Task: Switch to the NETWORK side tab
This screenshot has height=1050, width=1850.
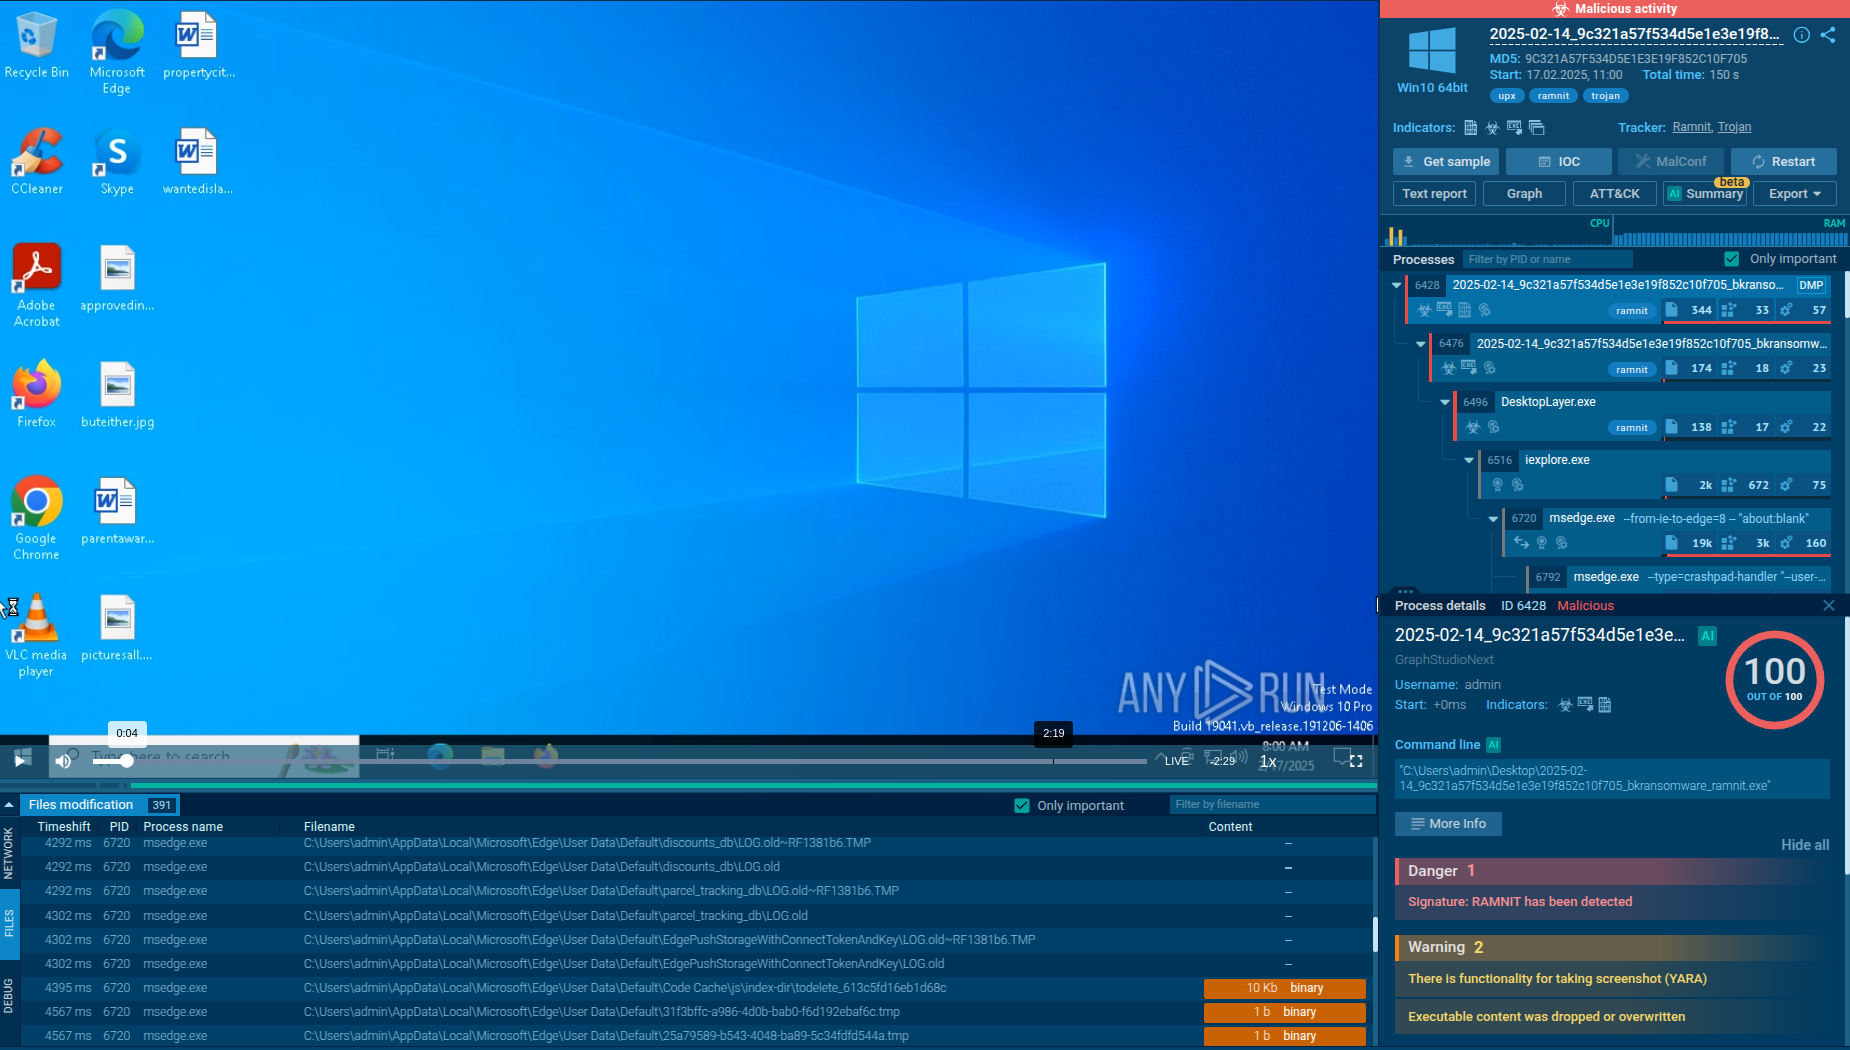Action: (x=8, y=853)
